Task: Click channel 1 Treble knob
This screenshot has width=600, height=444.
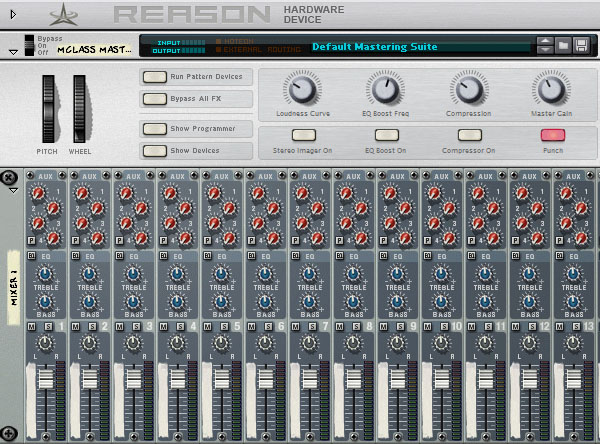Action: pos(45,274)
